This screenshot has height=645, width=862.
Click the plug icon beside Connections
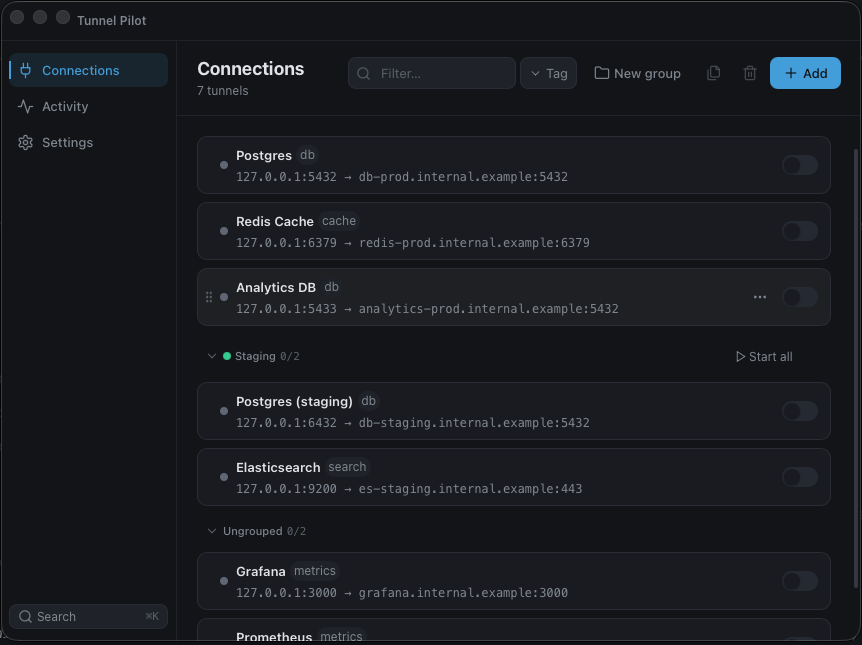point(25,70)
